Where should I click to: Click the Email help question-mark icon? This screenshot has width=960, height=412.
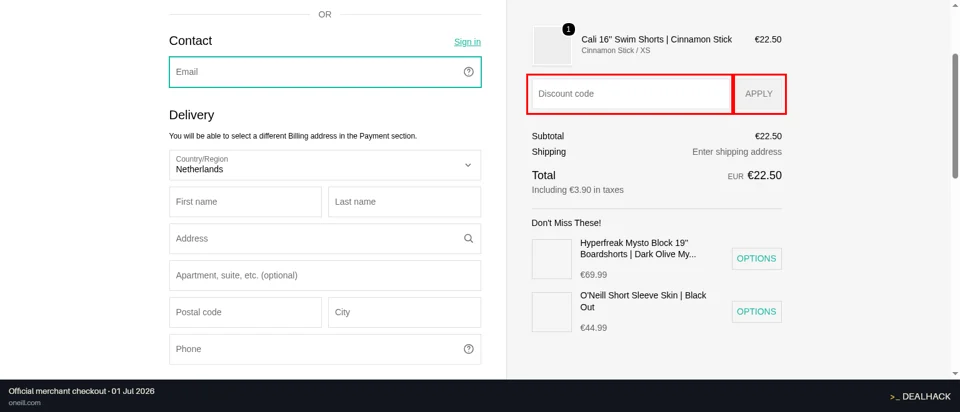point(468,72)
